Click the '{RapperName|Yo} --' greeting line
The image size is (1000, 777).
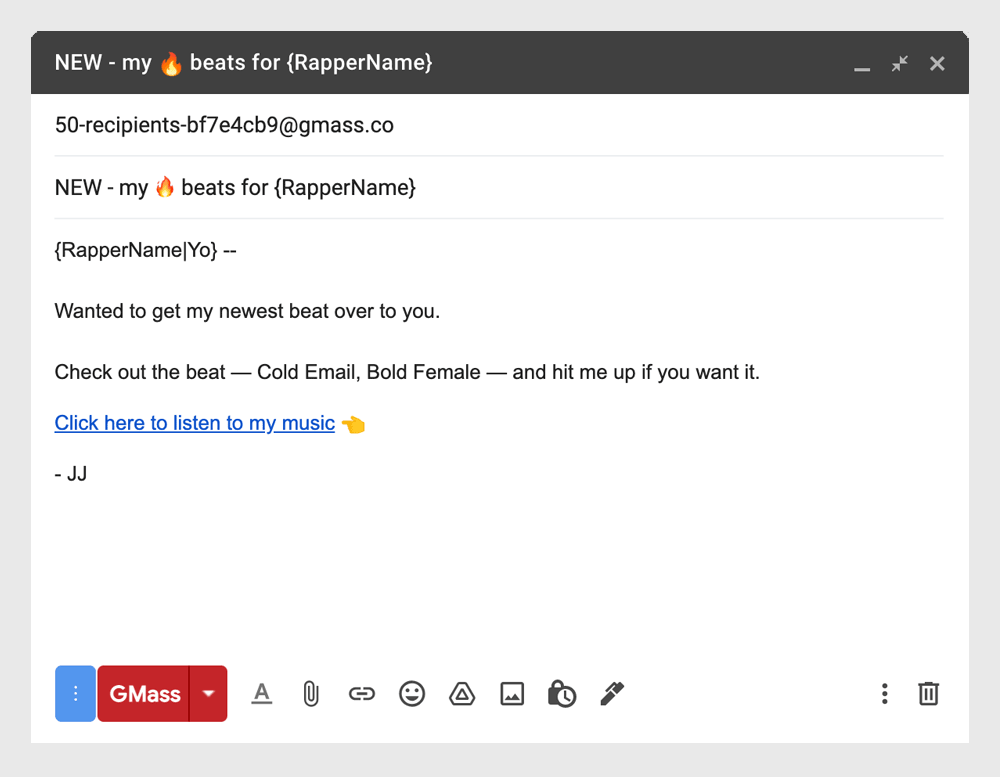coord(145,250)
